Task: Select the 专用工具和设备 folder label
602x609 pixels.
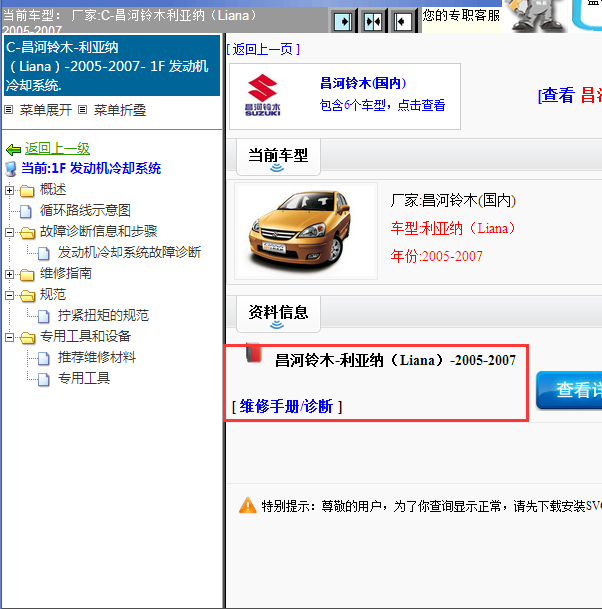Action: pyautogui.click(x=85, y=336)
